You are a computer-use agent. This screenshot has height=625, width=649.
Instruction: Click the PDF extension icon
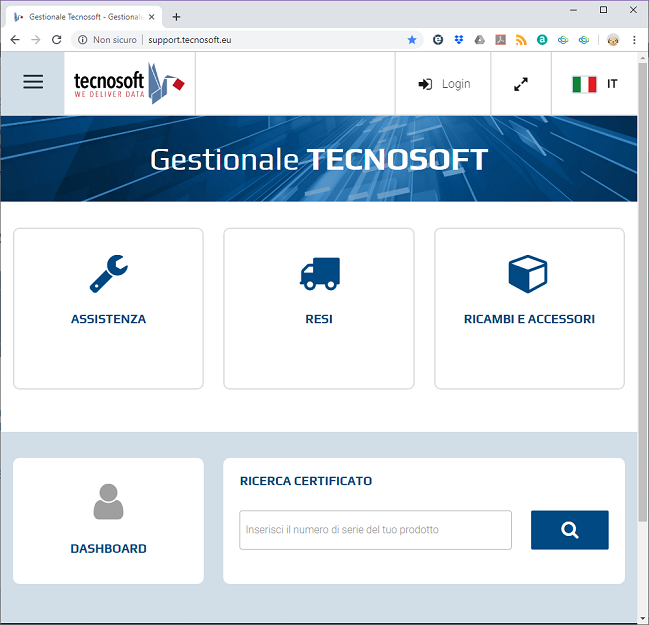tap(500, 40)
